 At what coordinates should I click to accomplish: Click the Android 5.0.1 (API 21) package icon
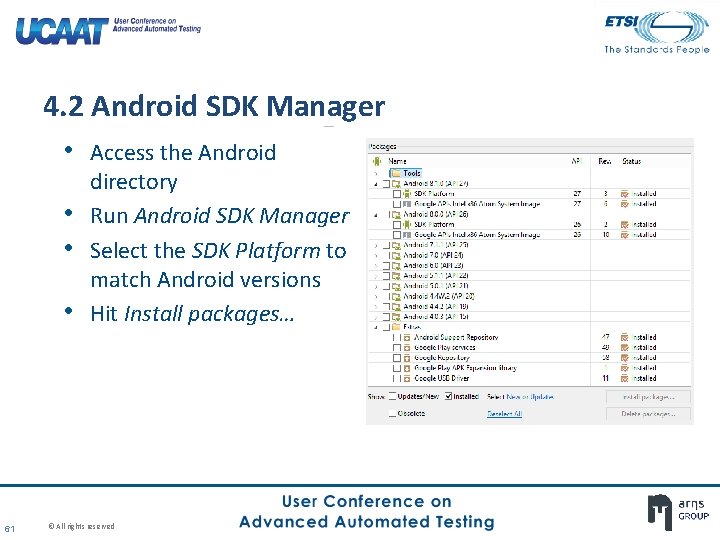[x=396, y=286]
